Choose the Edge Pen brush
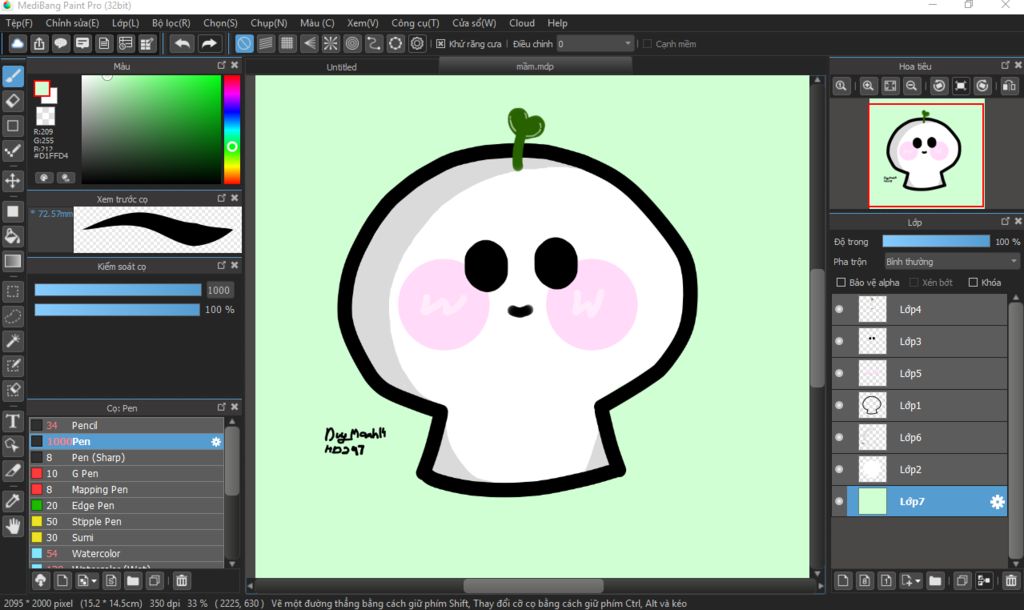1024x610 pixels. pyautogui.click(x=127, y=506)
